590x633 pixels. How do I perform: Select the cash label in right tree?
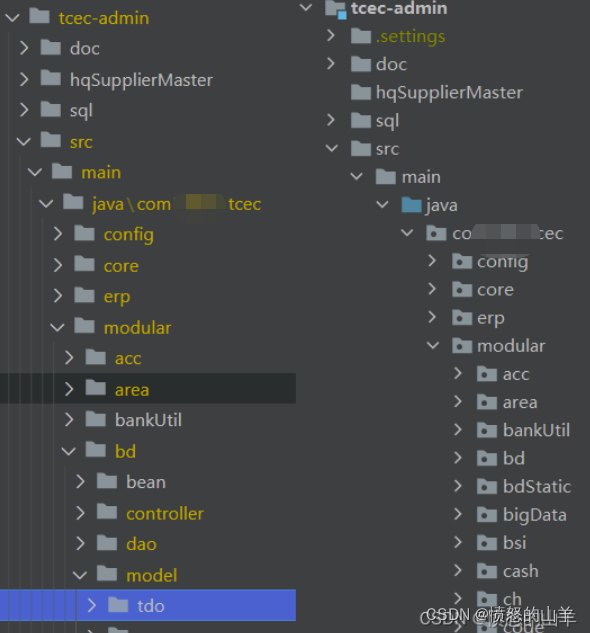click(x=521, y=571)
